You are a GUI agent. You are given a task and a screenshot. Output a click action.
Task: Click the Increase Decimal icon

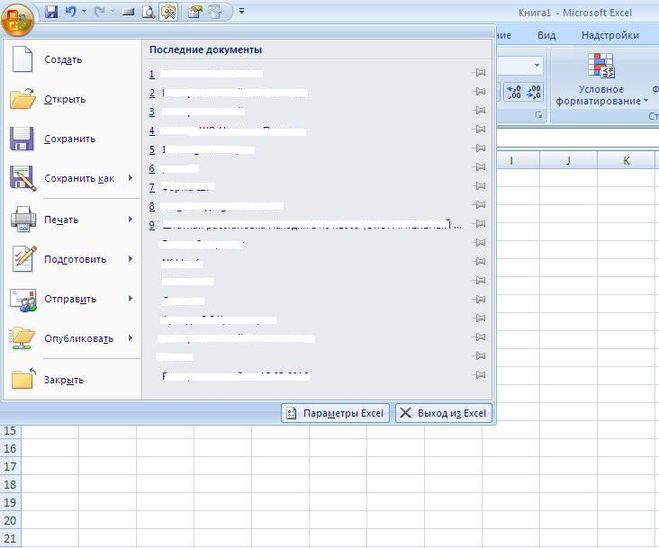coord(514,92)
